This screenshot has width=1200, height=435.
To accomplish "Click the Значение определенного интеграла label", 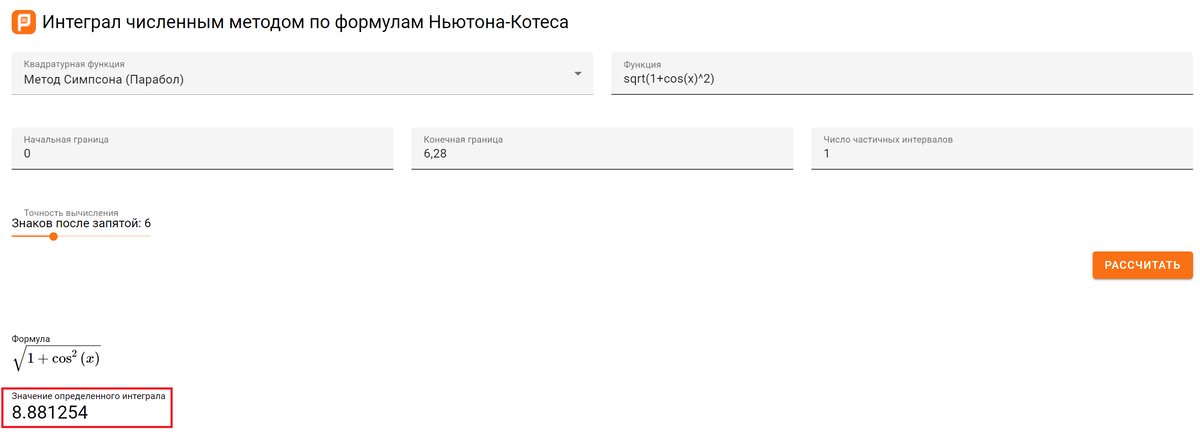I will tap(89, 397).
